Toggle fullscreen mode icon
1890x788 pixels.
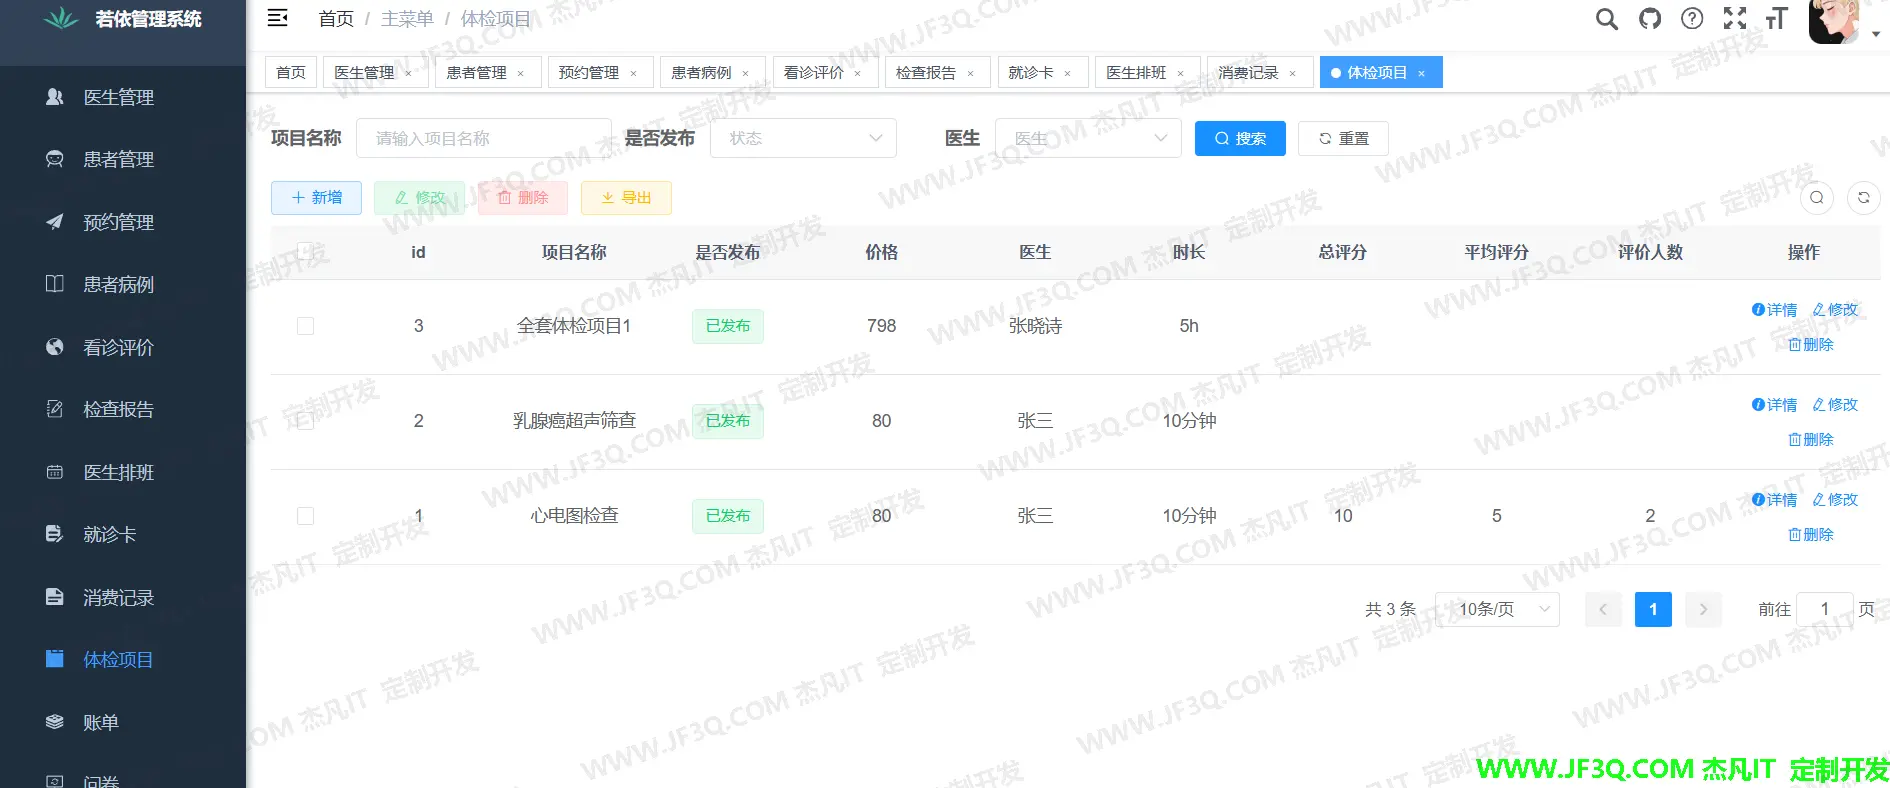tap(1734, 19)
